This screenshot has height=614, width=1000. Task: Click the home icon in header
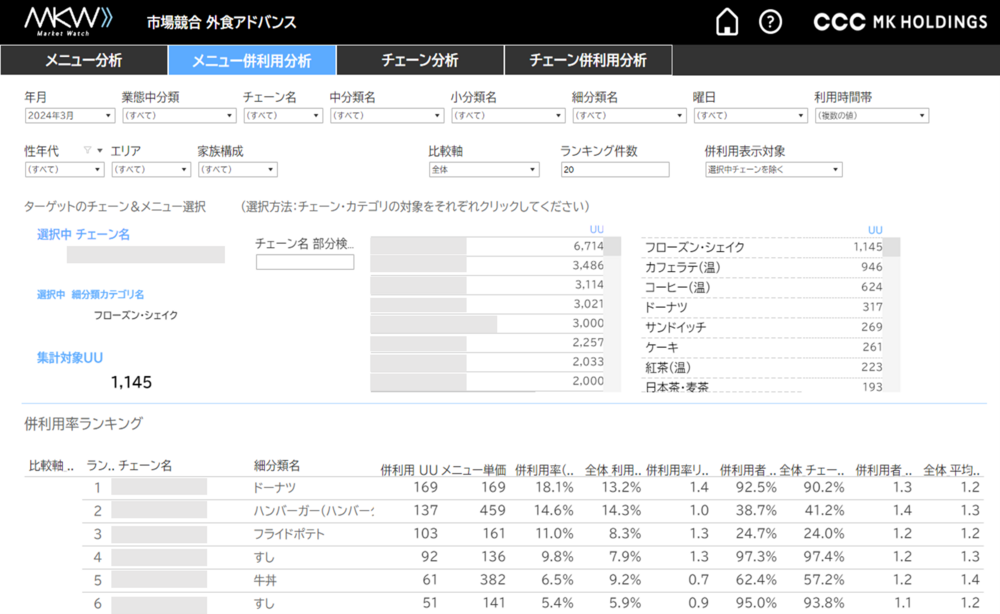tap(728, 22)
